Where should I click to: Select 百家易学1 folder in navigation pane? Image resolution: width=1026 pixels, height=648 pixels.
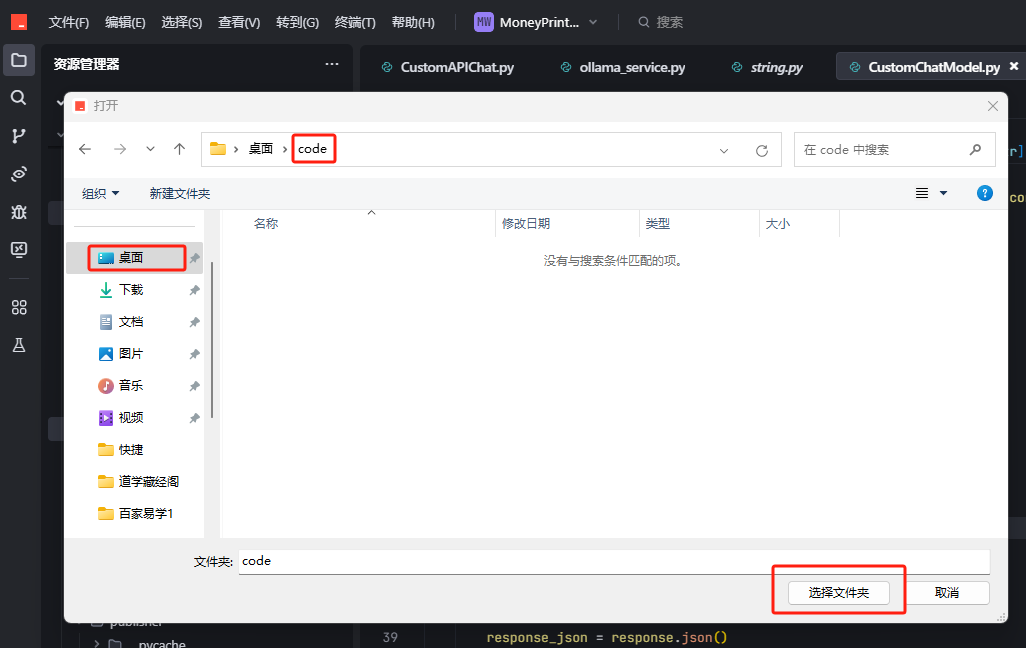point(134,514)
